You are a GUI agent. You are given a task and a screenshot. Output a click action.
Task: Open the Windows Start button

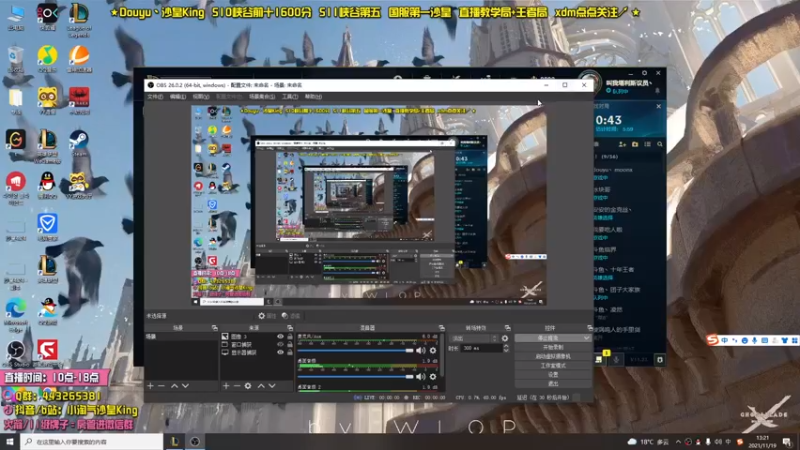(x=10, y=442)
